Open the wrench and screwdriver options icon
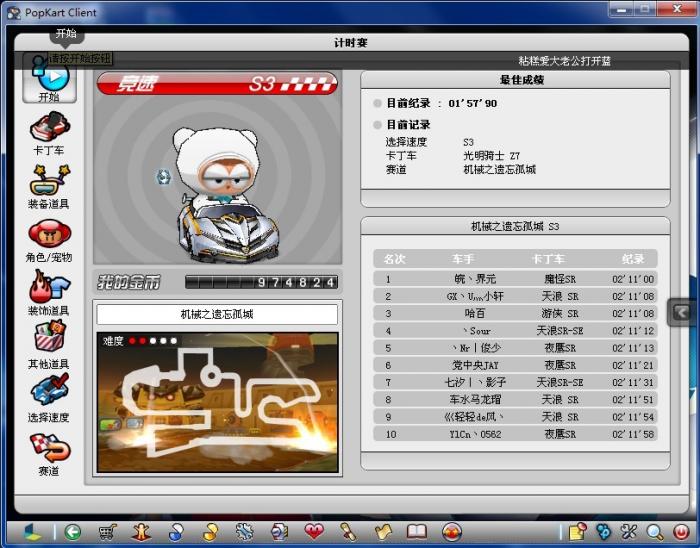 click(x=629, y=531)
